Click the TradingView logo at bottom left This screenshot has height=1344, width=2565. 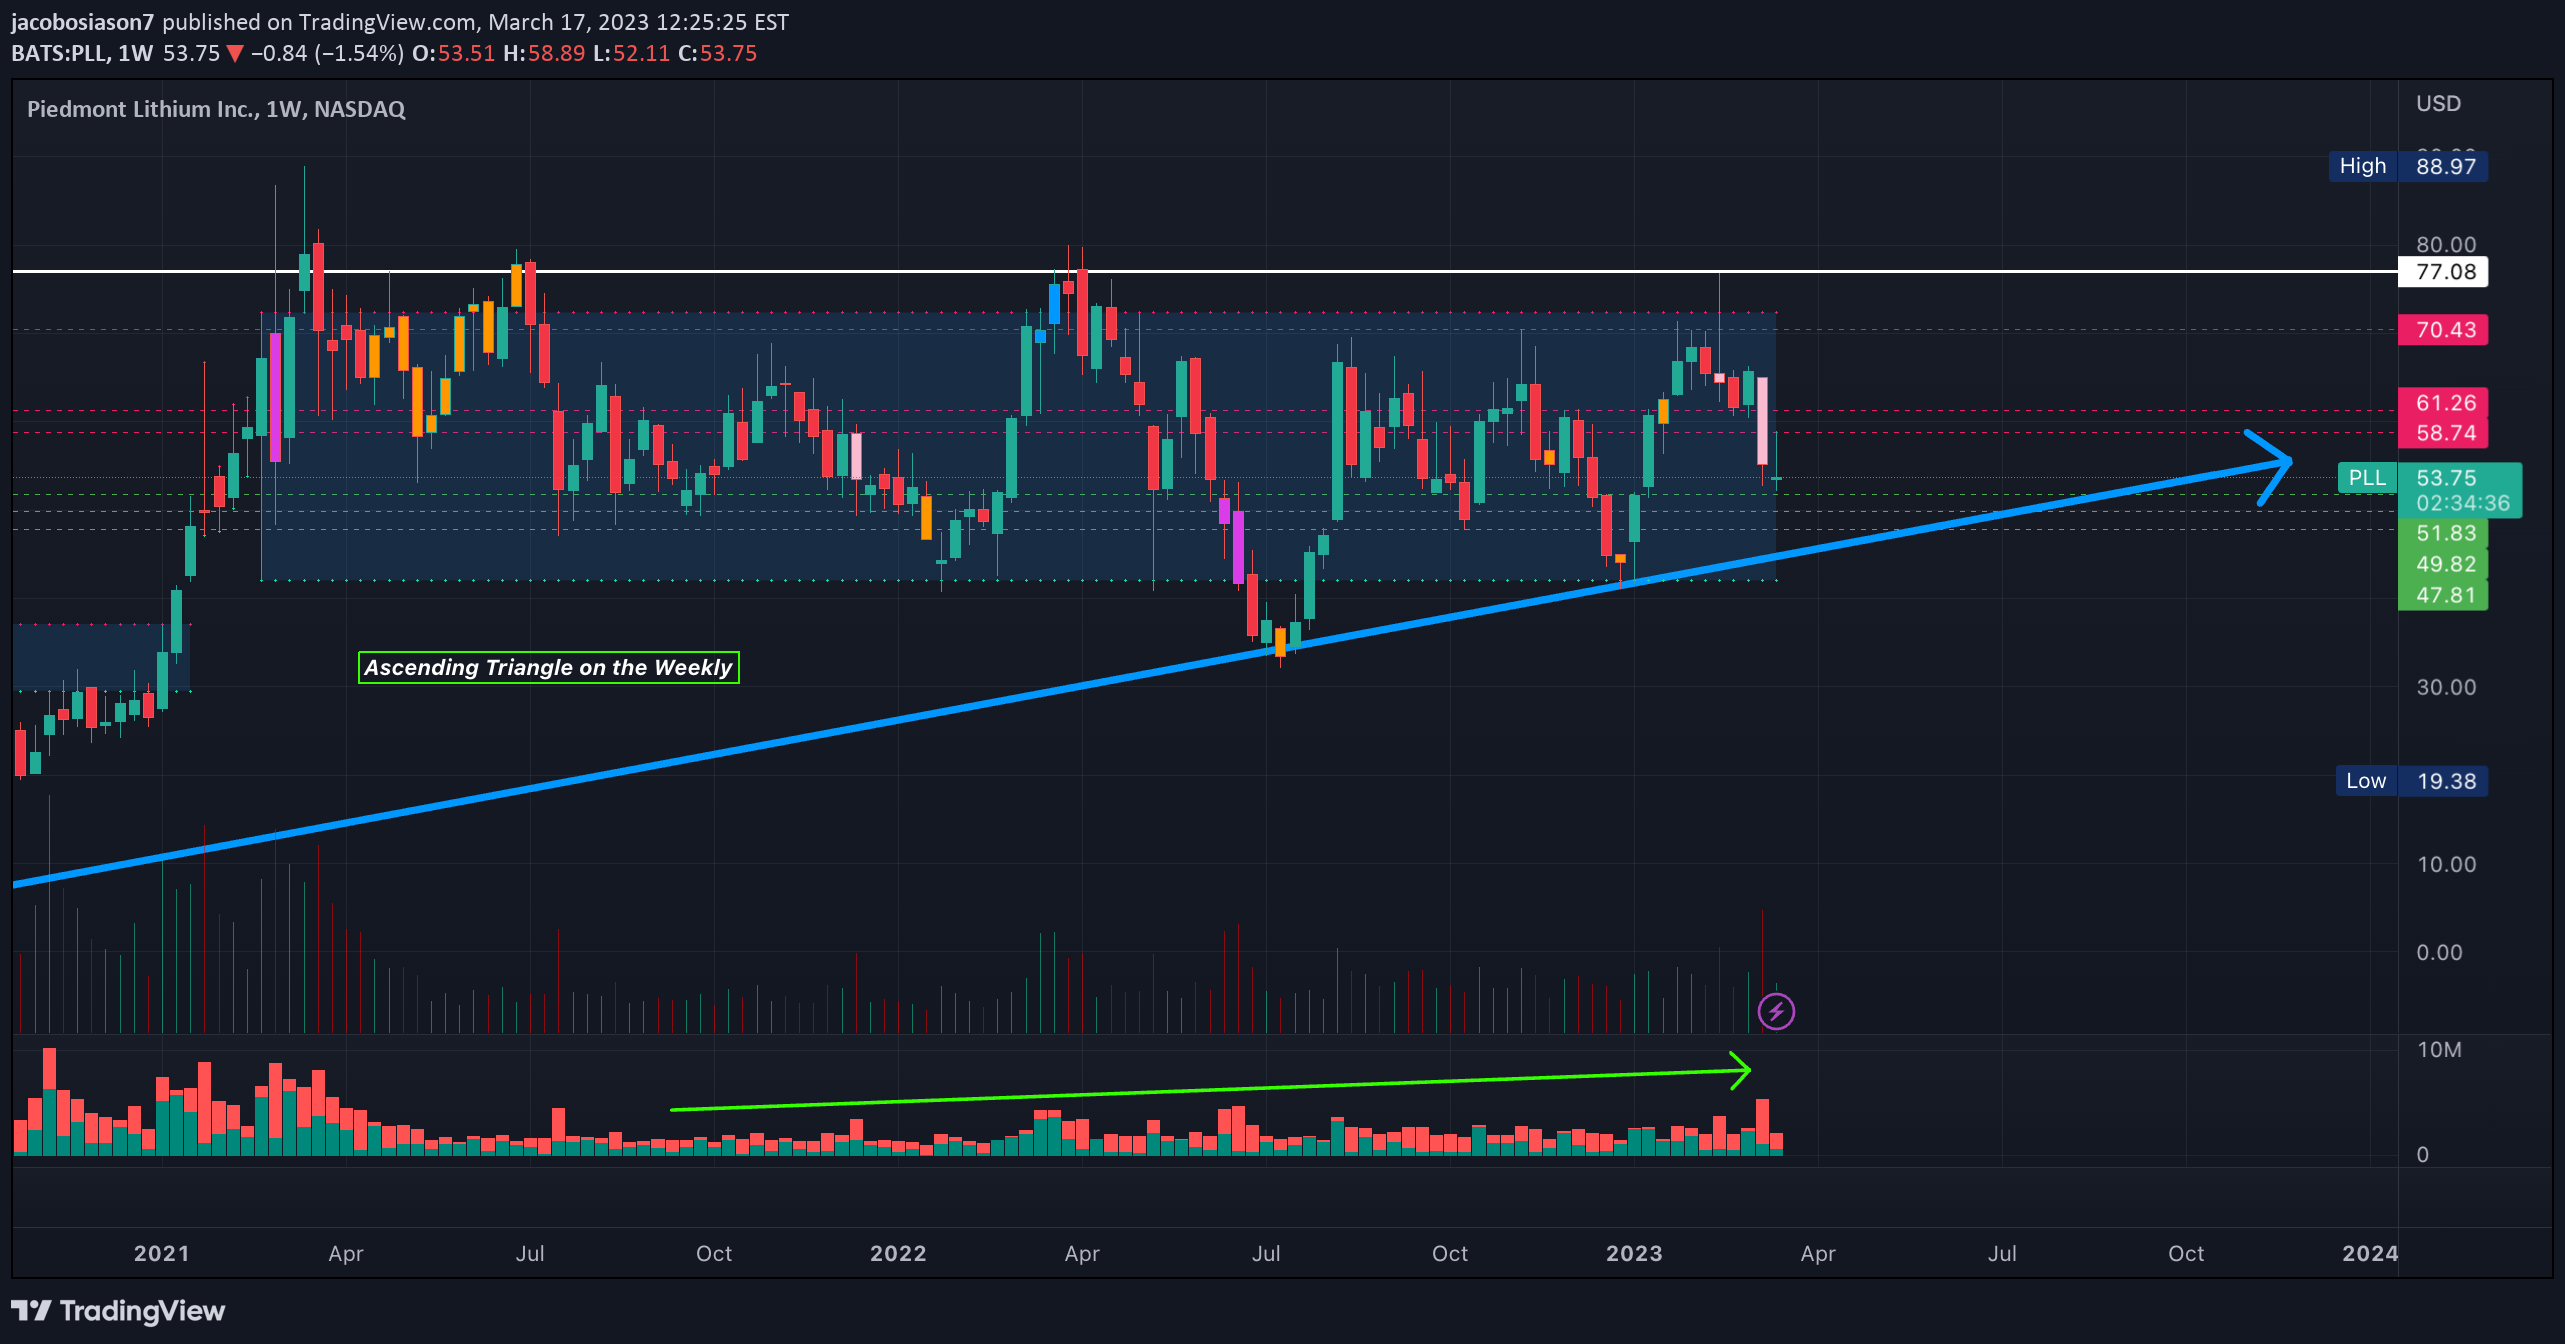tap(118, 1310)
